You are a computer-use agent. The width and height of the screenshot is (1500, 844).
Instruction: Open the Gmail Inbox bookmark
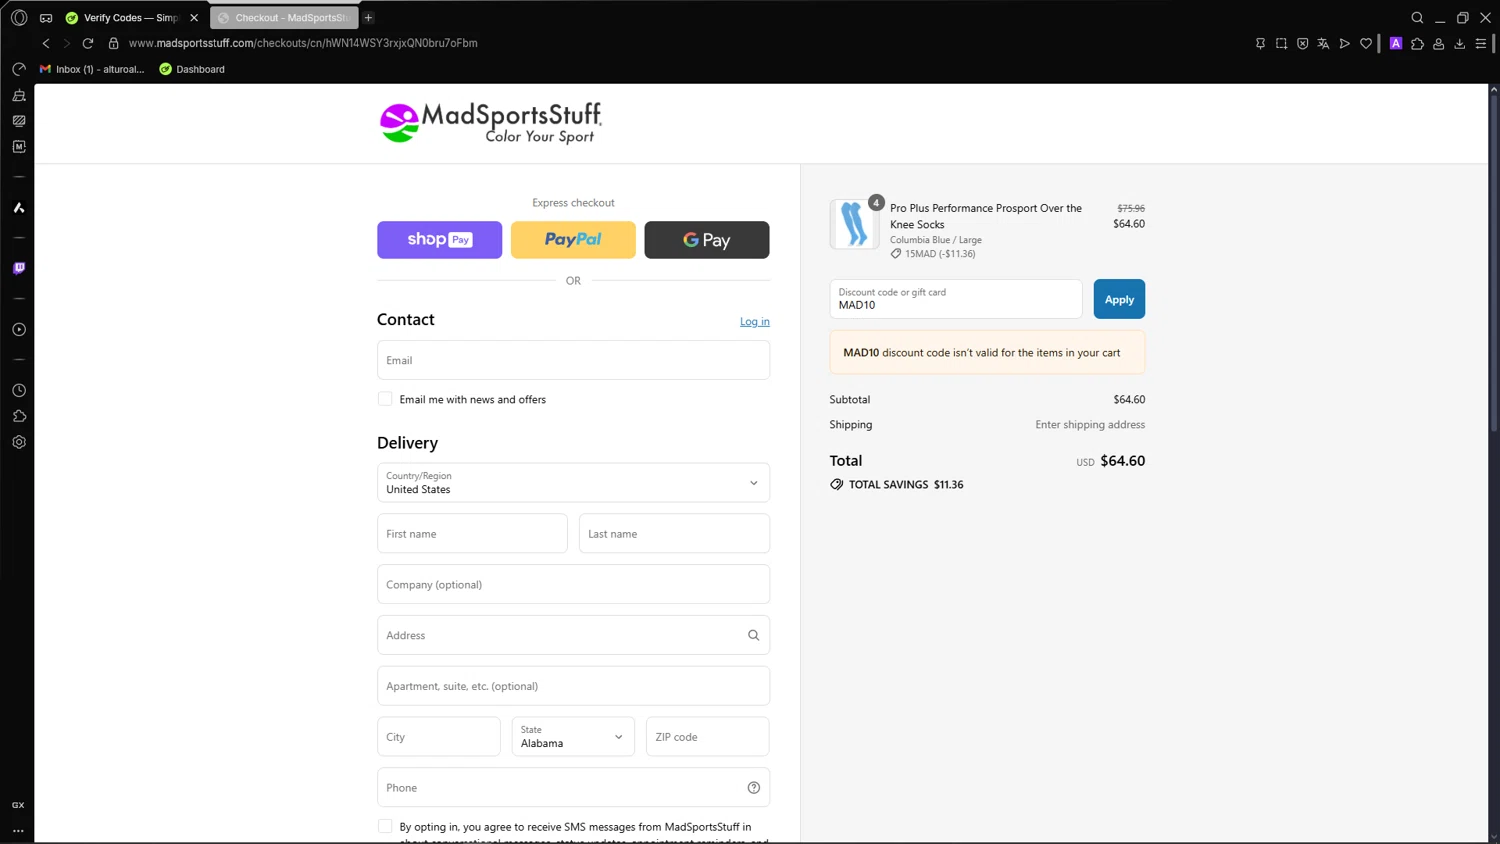(x=91, y=69)
